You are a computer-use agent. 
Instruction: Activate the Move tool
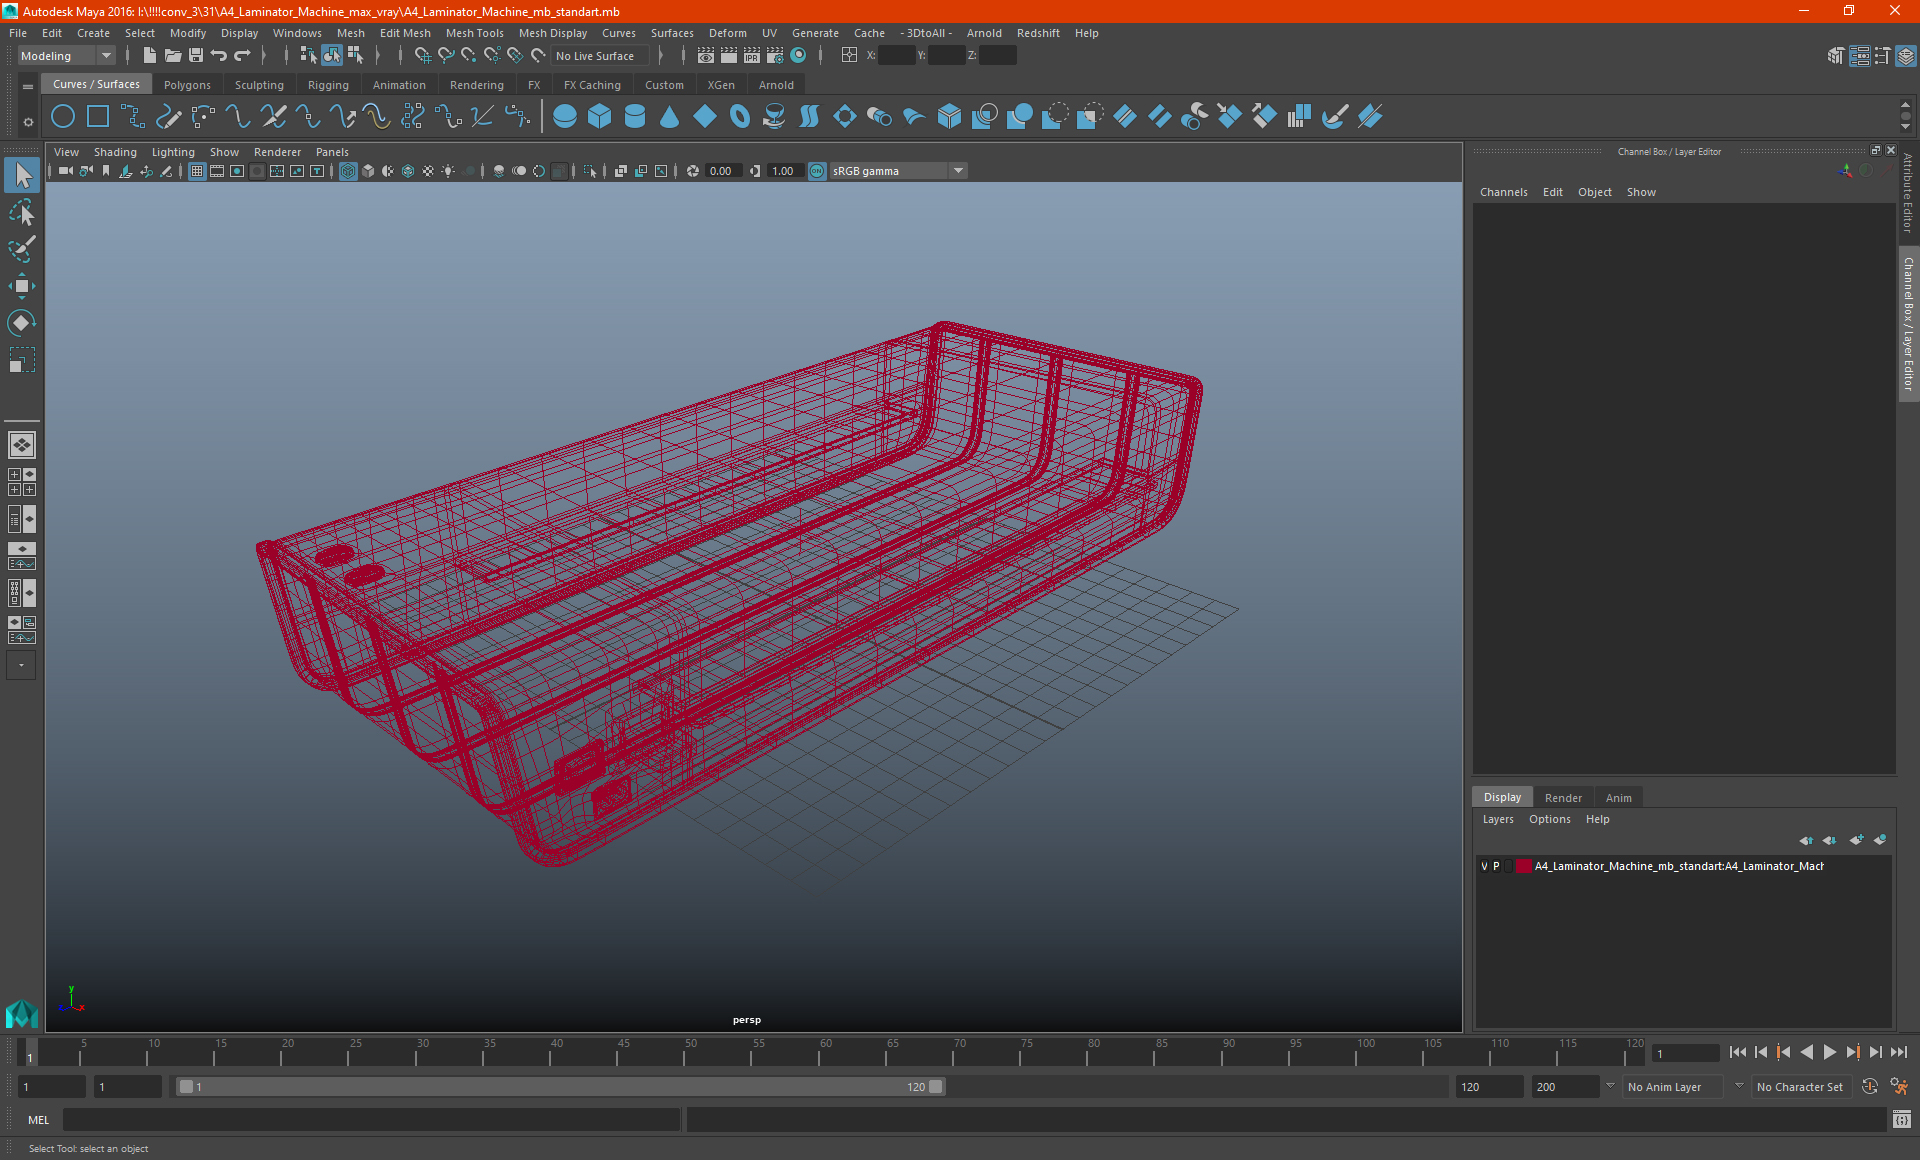coord(22,286)
